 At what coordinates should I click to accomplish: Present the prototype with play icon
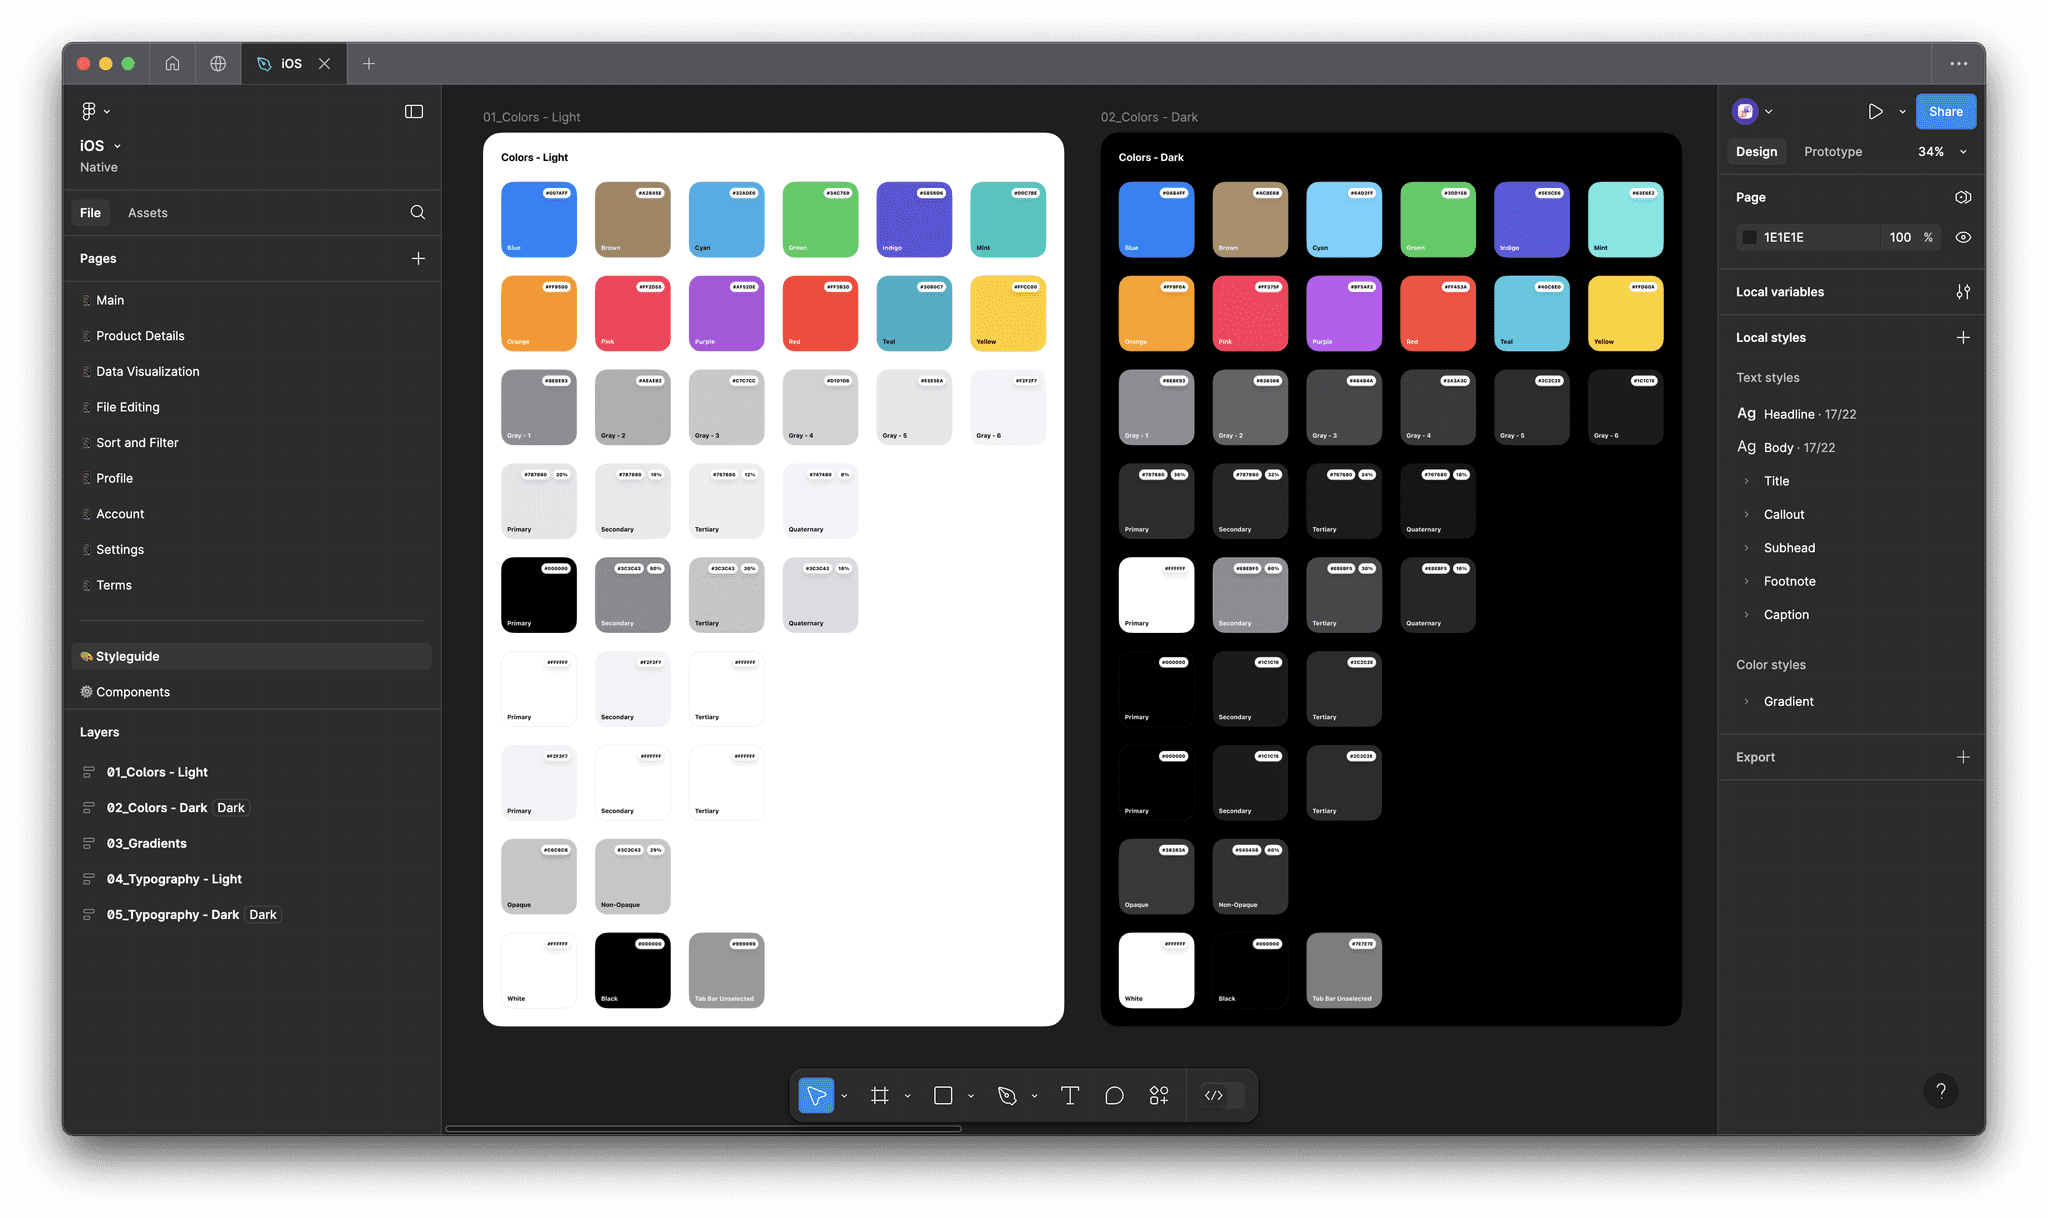(1875, 111)
